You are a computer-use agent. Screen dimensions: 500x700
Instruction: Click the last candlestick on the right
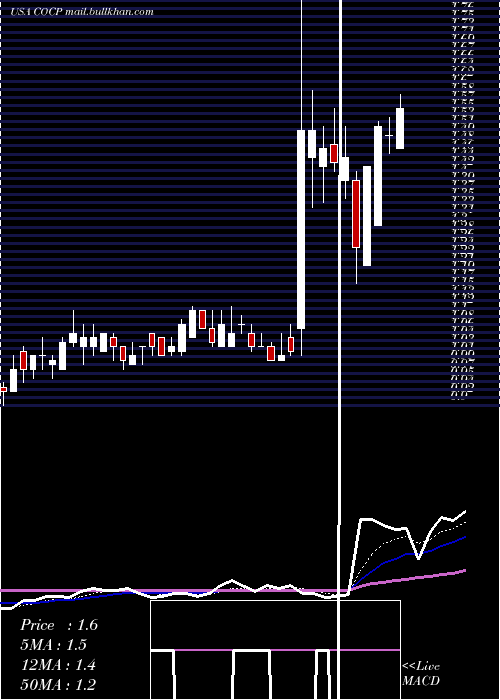coord(400,129)
